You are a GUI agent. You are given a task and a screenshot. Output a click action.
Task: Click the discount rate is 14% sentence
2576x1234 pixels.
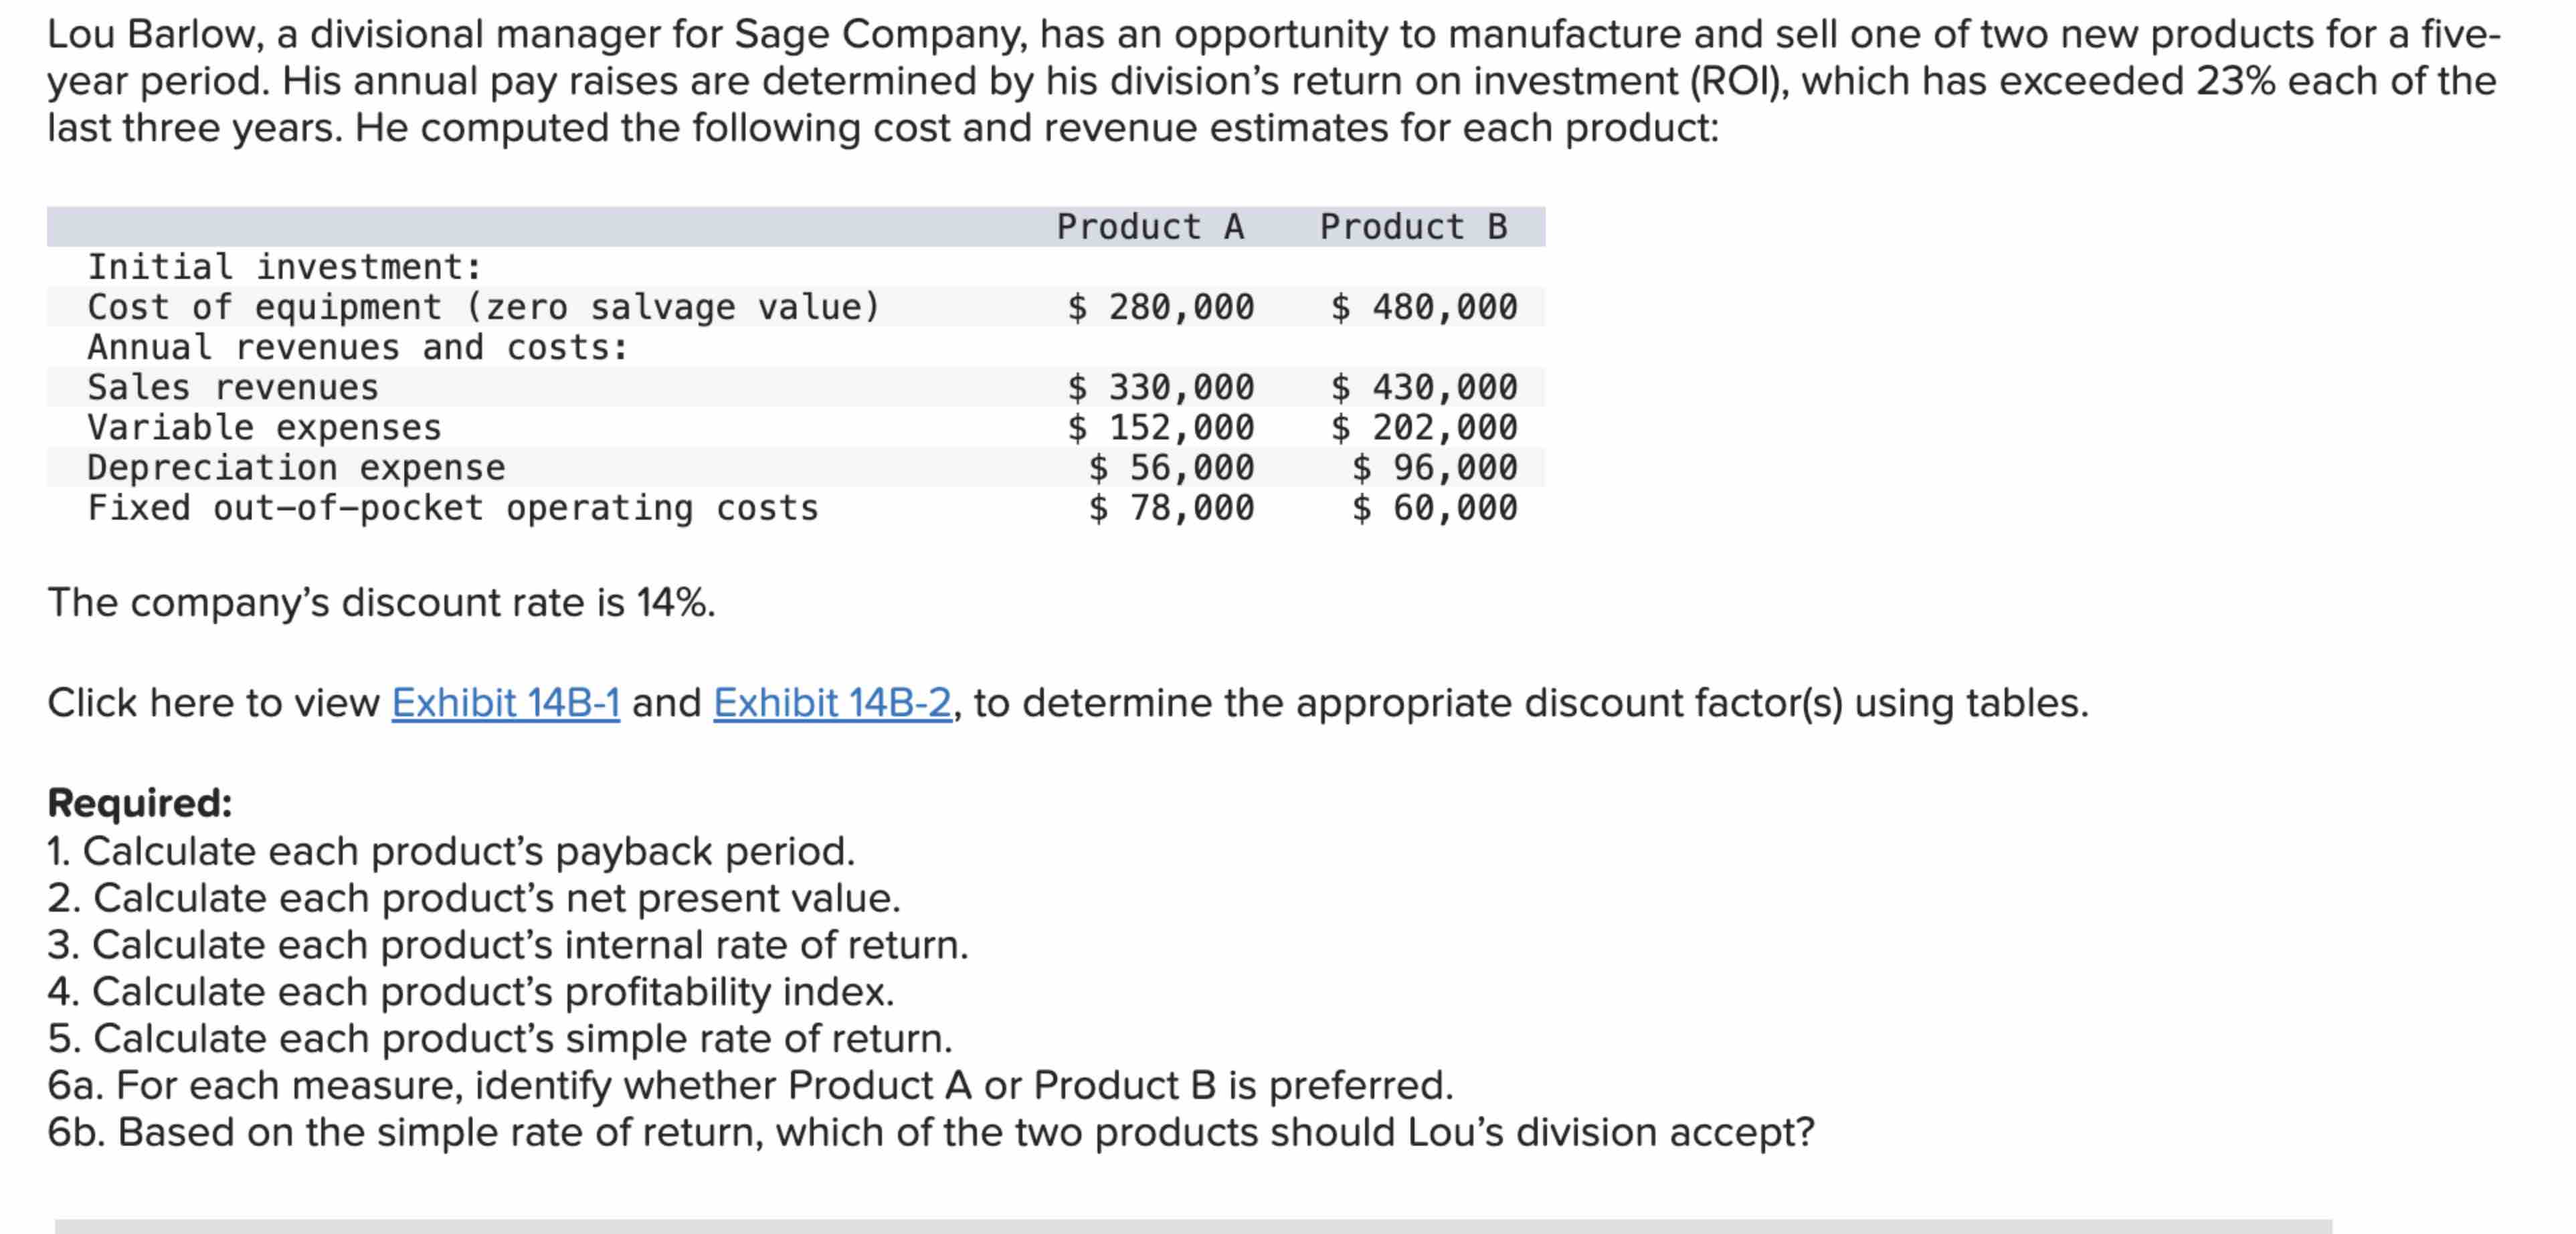point(381,603)
